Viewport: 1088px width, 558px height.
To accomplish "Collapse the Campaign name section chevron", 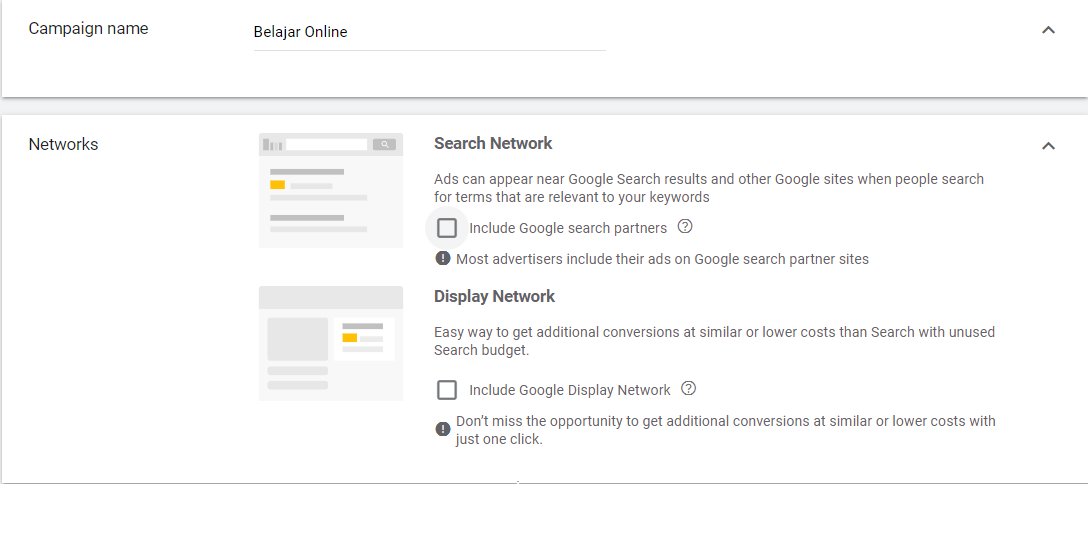I will coord(1048,30).
